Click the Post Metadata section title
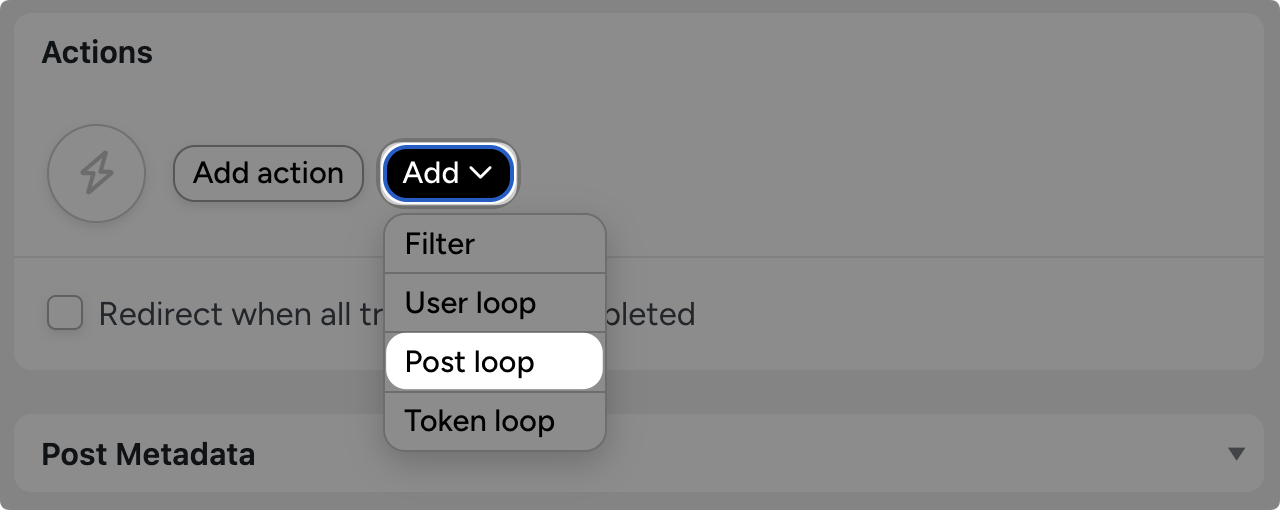The width and height of the screenshot is (1280, 510). [148, 454]
